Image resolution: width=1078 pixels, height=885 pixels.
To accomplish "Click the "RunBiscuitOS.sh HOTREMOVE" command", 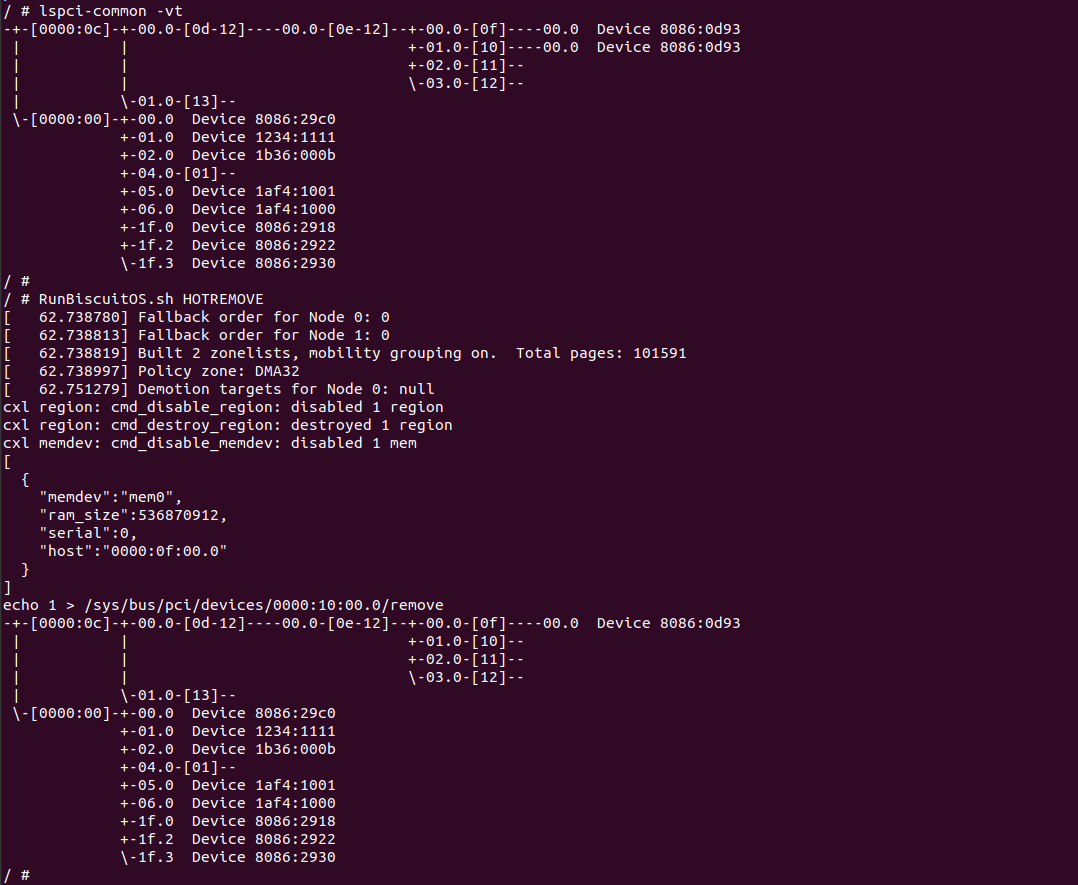I will pyautogui.click(x=151, y=299).
